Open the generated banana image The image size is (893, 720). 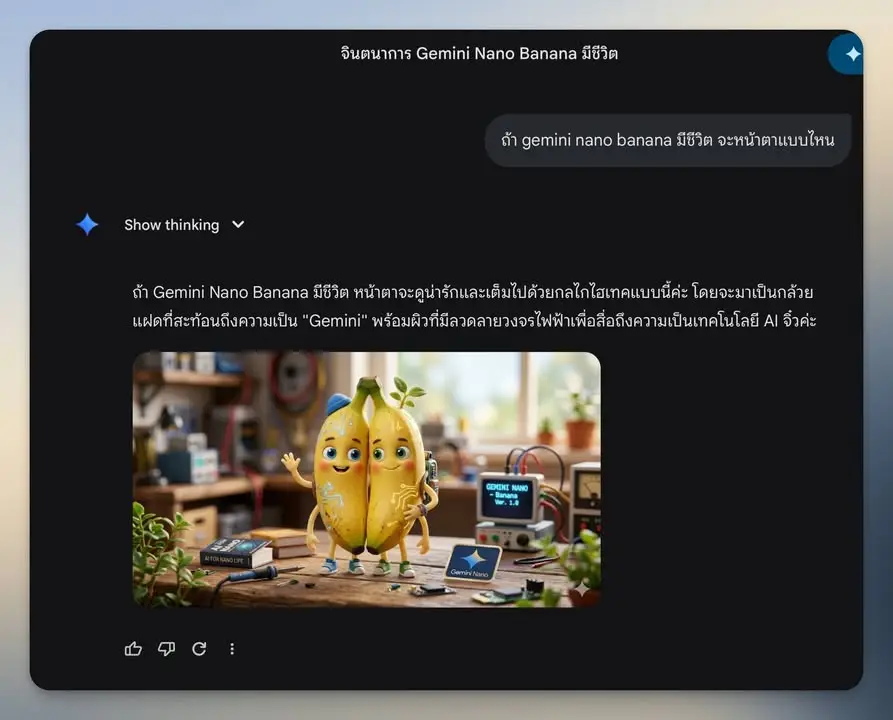367,480
